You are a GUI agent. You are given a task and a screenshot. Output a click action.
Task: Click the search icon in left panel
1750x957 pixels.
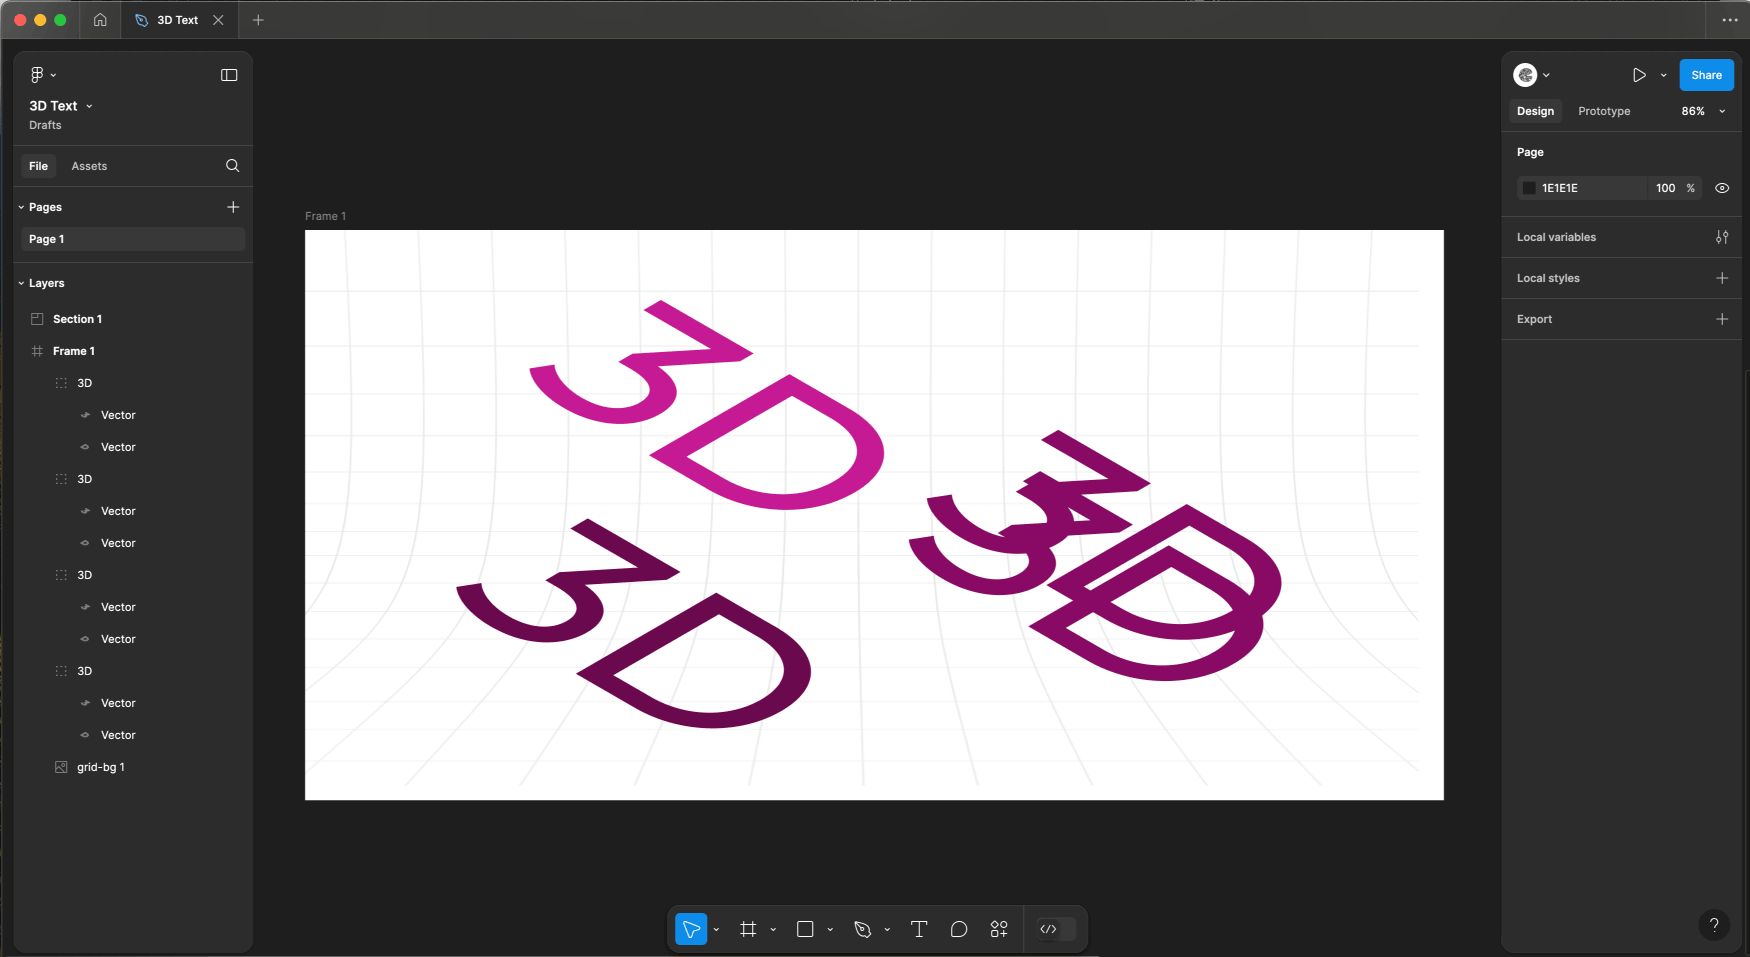coord(232,166)
